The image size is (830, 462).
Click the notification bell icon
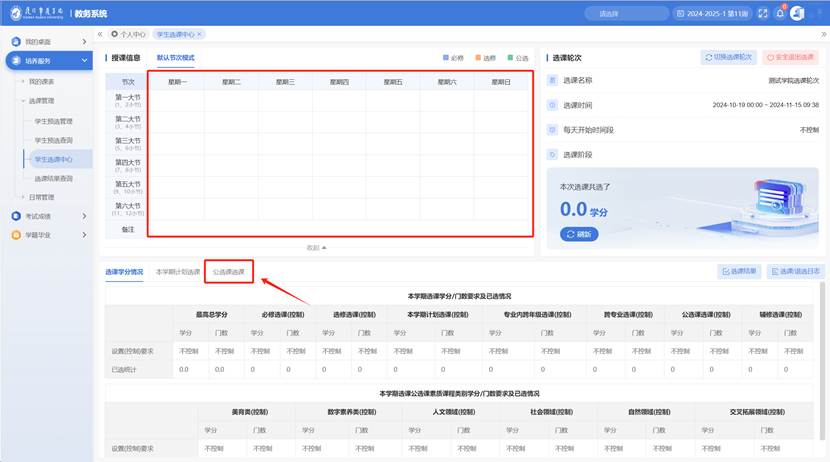tap(780, 13)
